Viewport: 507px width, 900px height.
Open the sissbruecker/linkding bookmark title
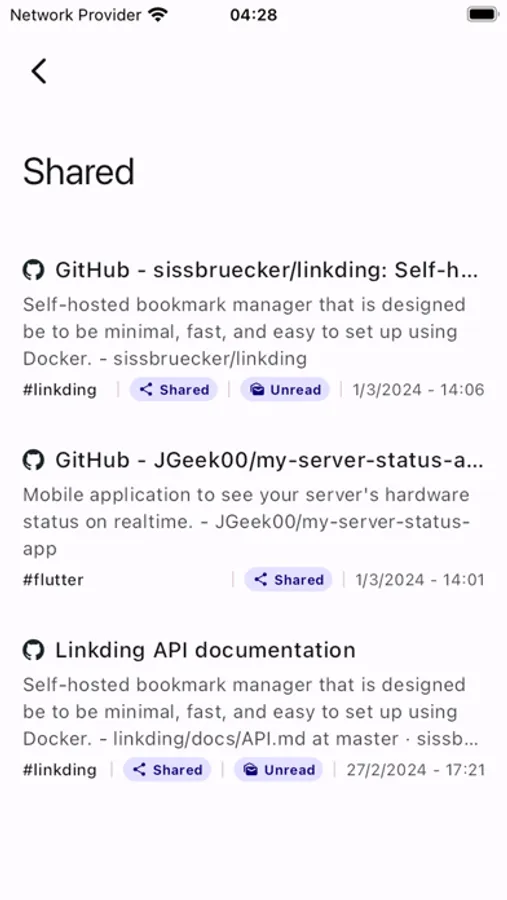point(266,270)
